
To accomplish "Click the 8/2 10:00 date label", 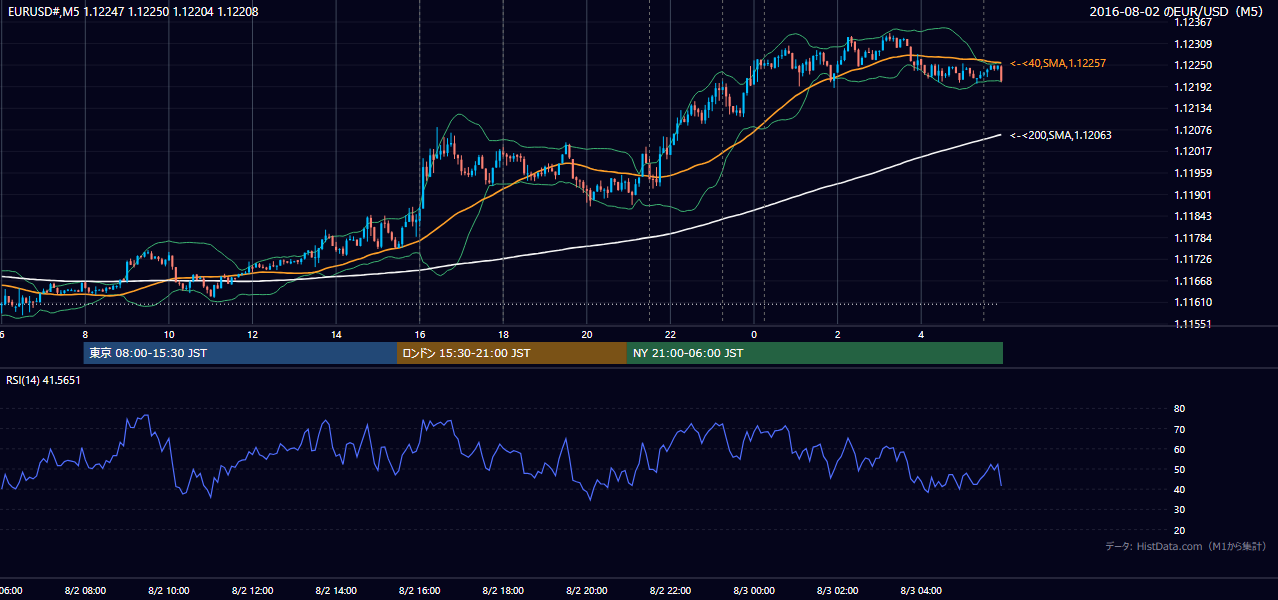I will click(x=169, y=591).
